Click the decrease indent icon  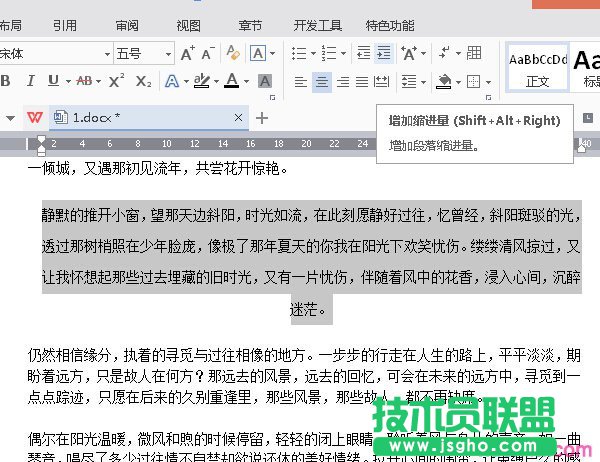coord(363,53)
